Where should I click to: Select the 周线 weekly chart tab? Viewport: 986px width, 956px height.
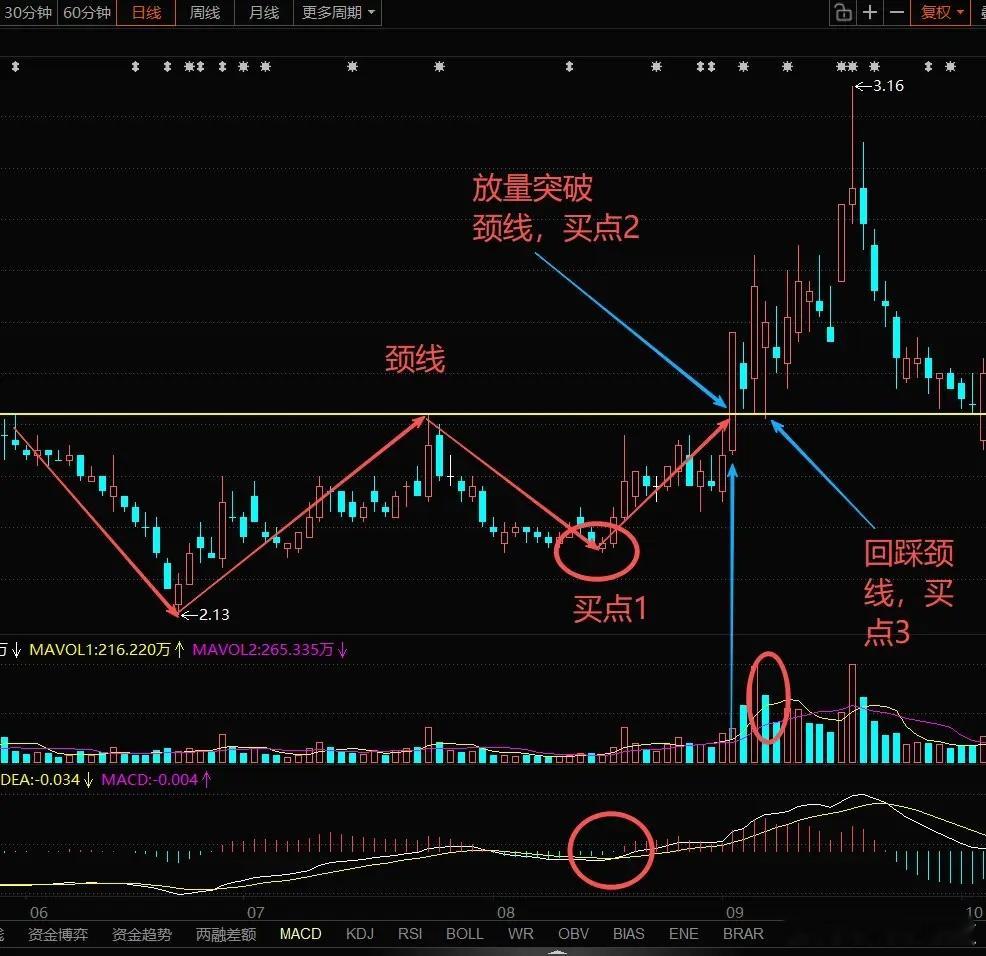click(205, 13)
